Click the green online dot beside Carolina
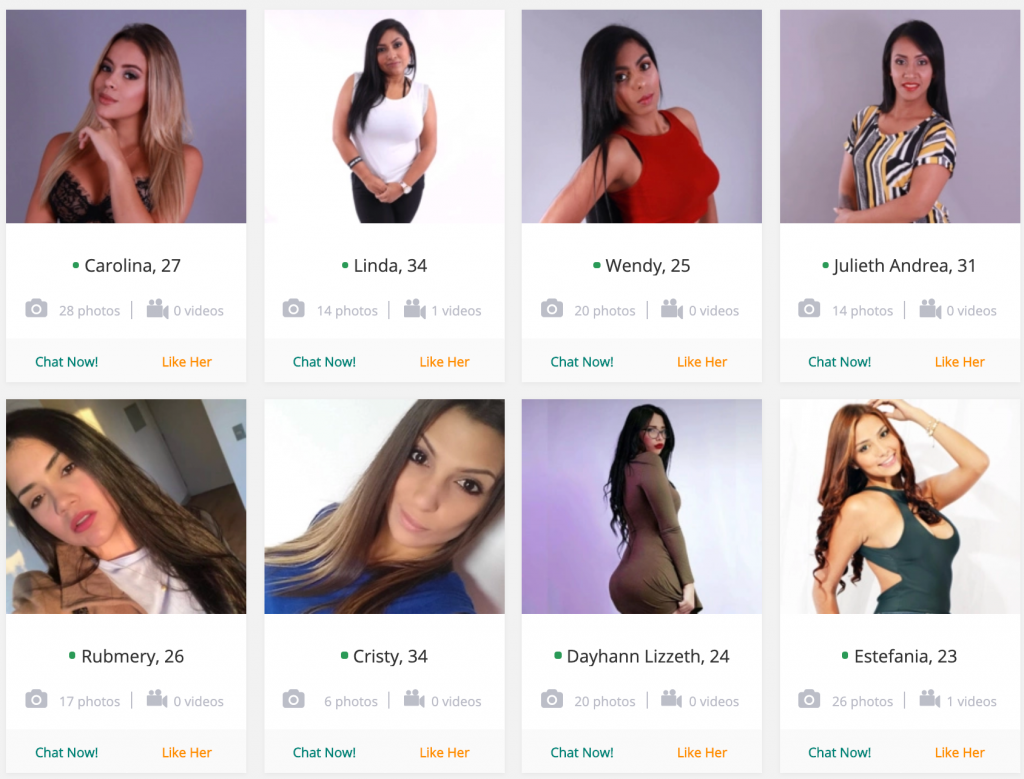1024x779 pixels. pyautogui.click(x=76, y=265)
